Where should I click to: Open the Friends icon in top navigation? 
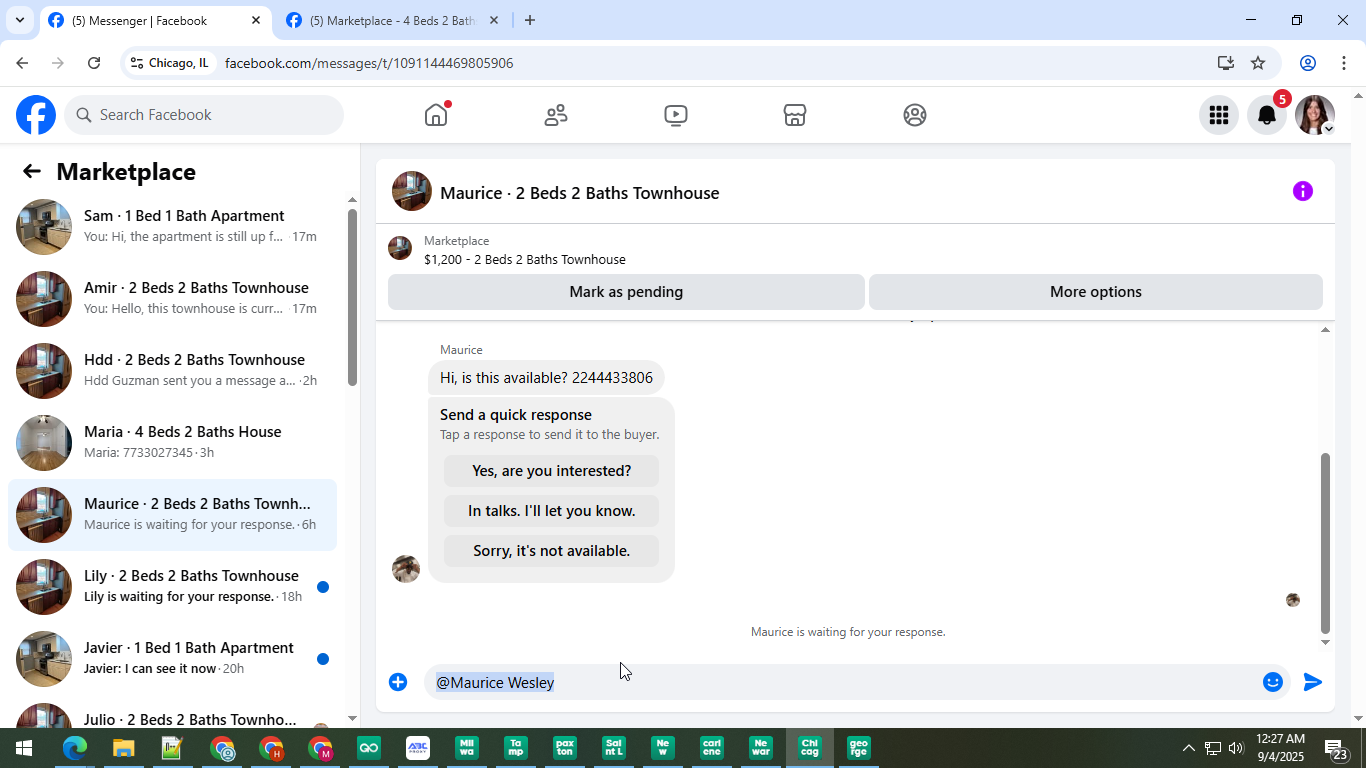pyautogui.click(x=556, y=115)
